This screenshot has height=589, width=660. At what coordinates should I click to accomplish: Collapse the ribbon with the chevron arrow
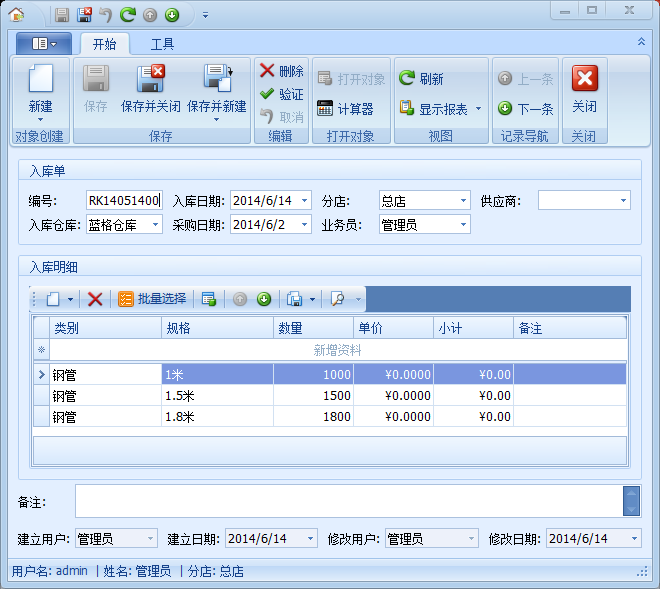coord(641,42)
